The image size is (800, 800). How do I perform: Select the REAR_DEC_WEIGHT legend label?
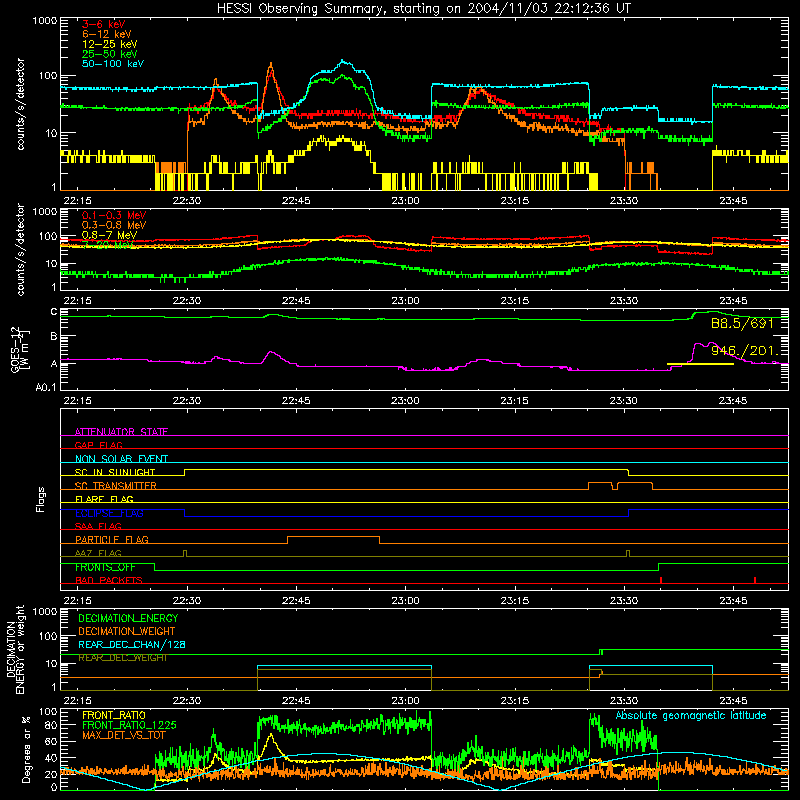coord(122,658)
